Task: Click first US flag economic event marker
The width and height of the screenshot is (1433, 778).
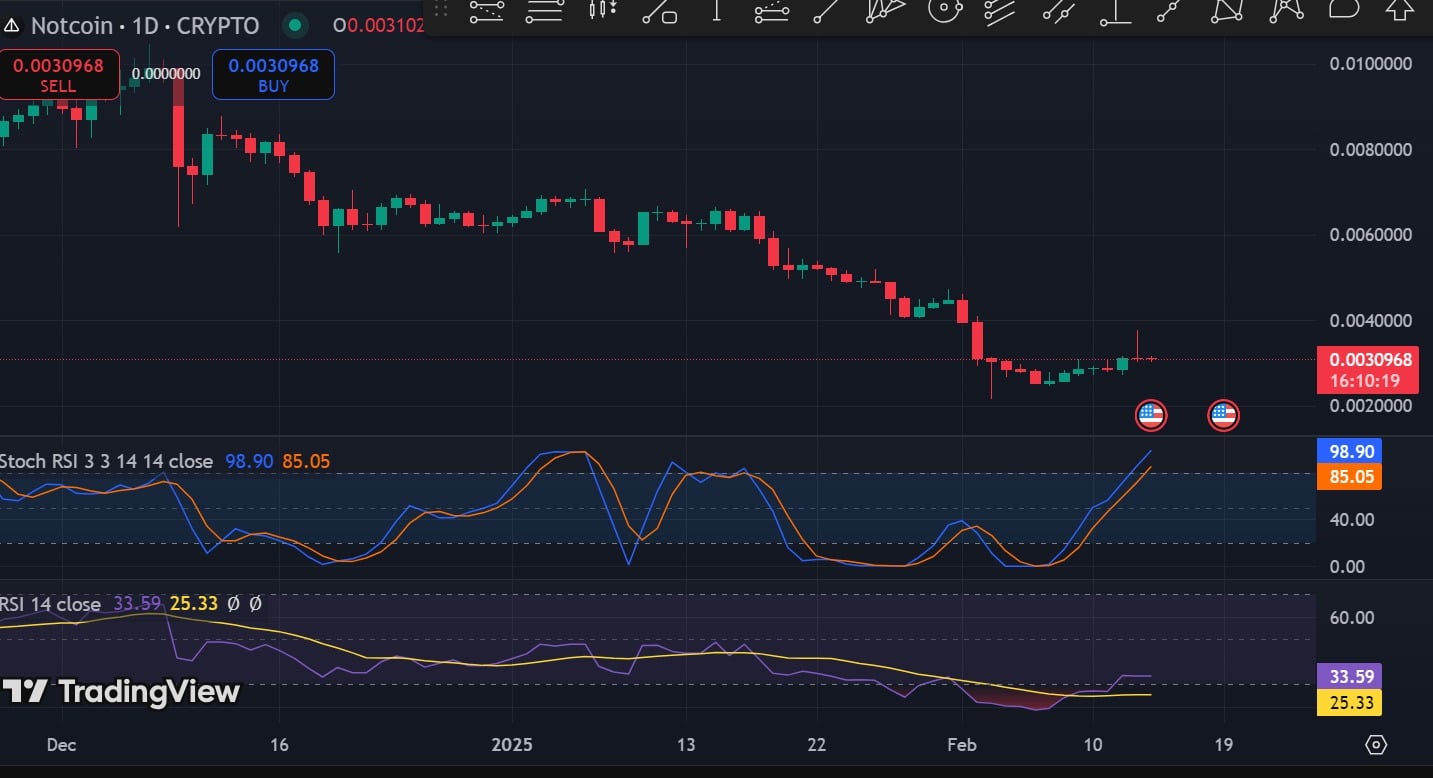Action: point(1151,414)
